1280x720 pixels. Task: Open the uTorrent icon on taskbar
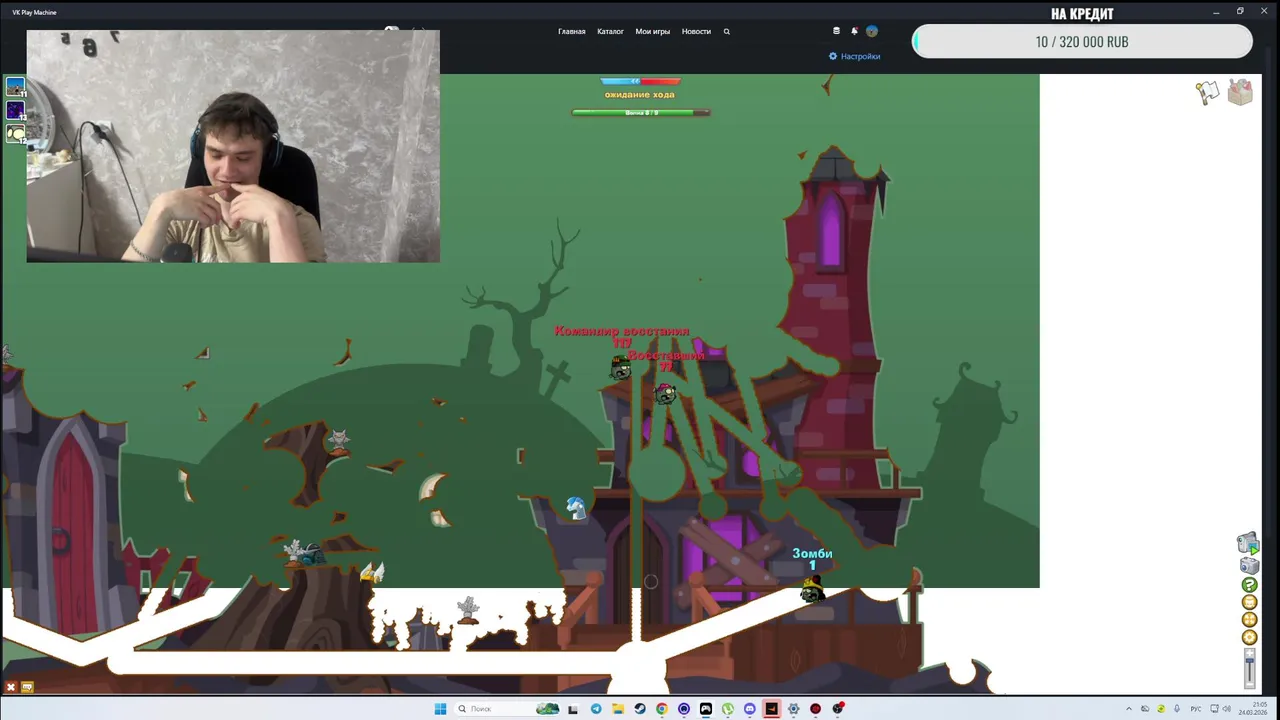tap(728, 709)
